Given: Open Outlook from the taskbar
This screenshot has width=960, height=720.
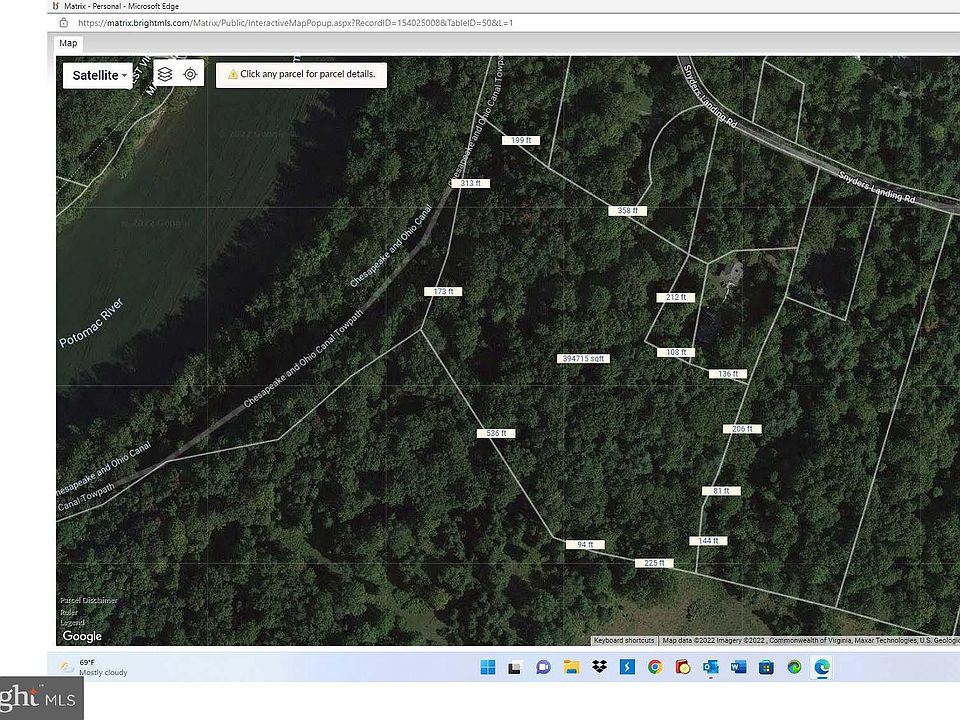Looking at the screenshot, I should coord(711,667).
